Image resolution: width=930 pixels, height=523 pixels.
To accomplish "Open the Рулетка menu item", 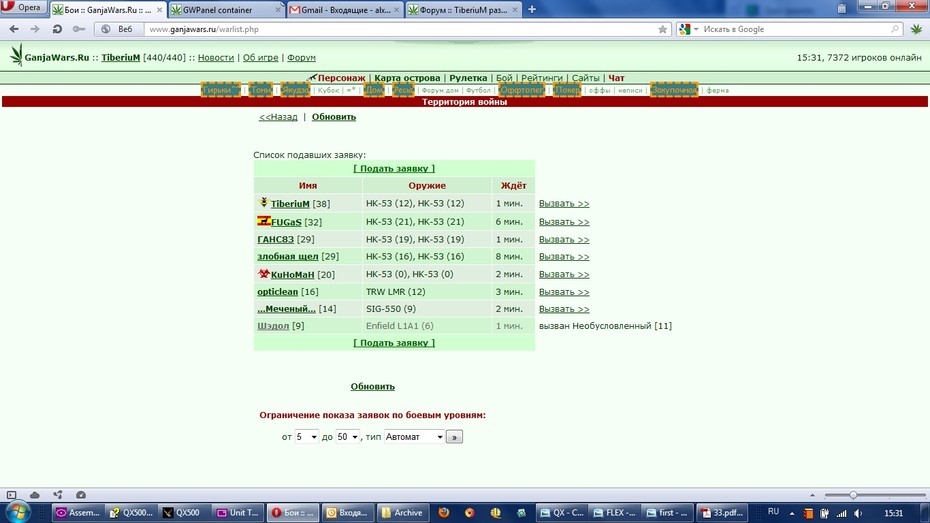I will (468, 78).
